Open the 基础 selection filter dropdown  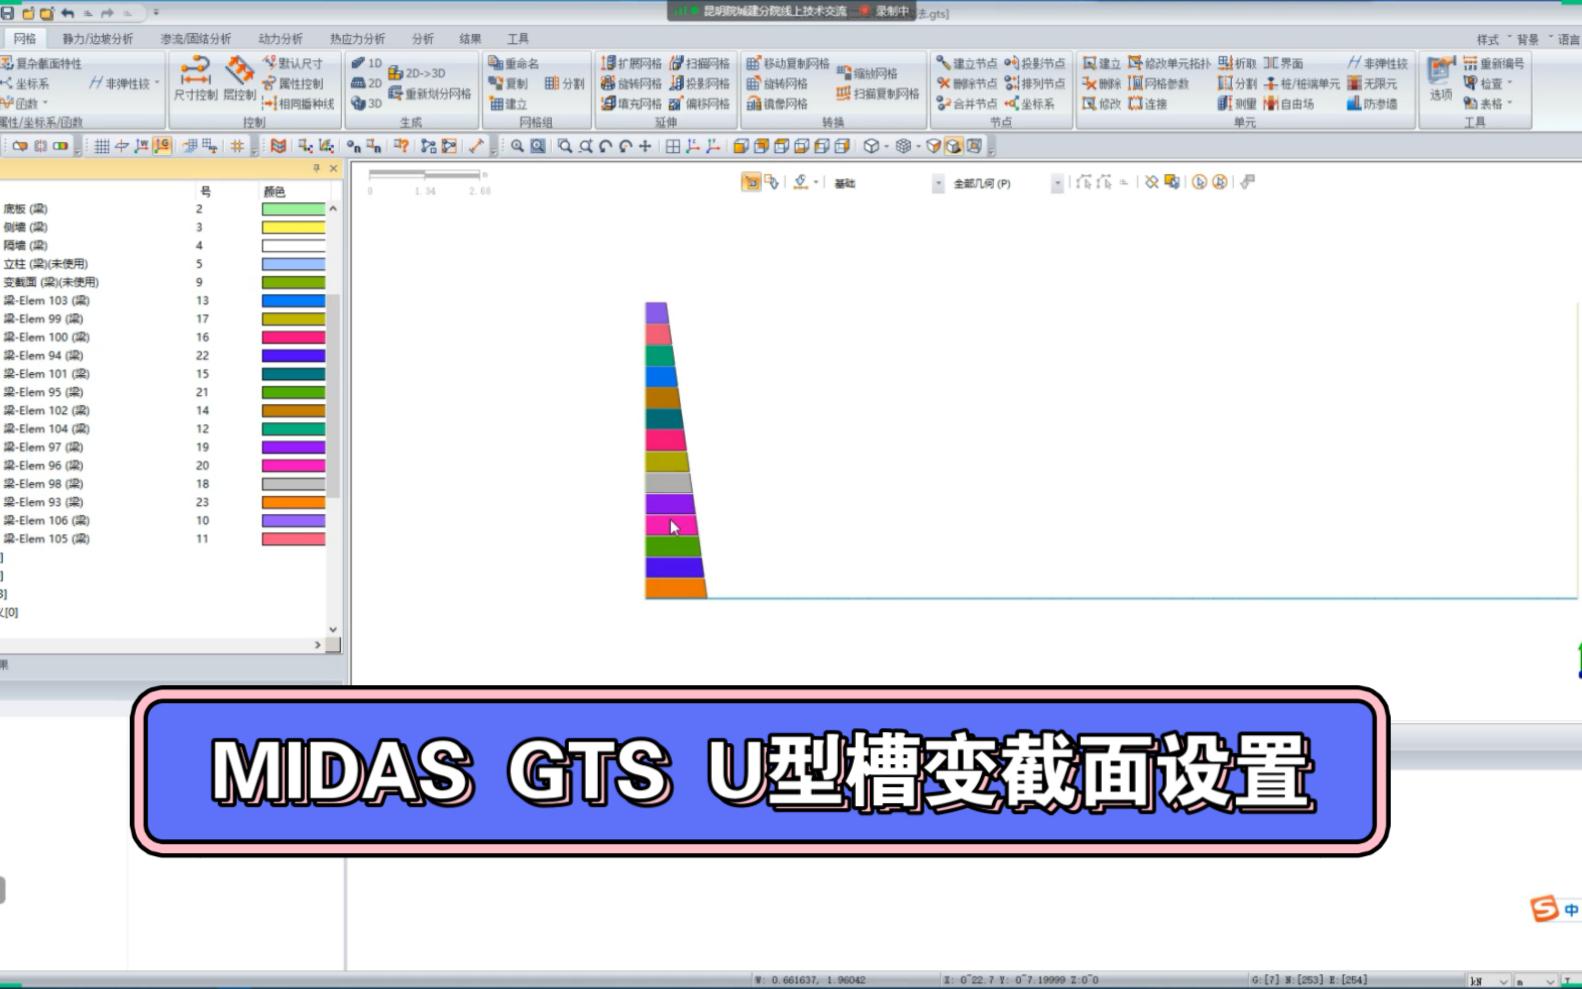click(938, 183)
